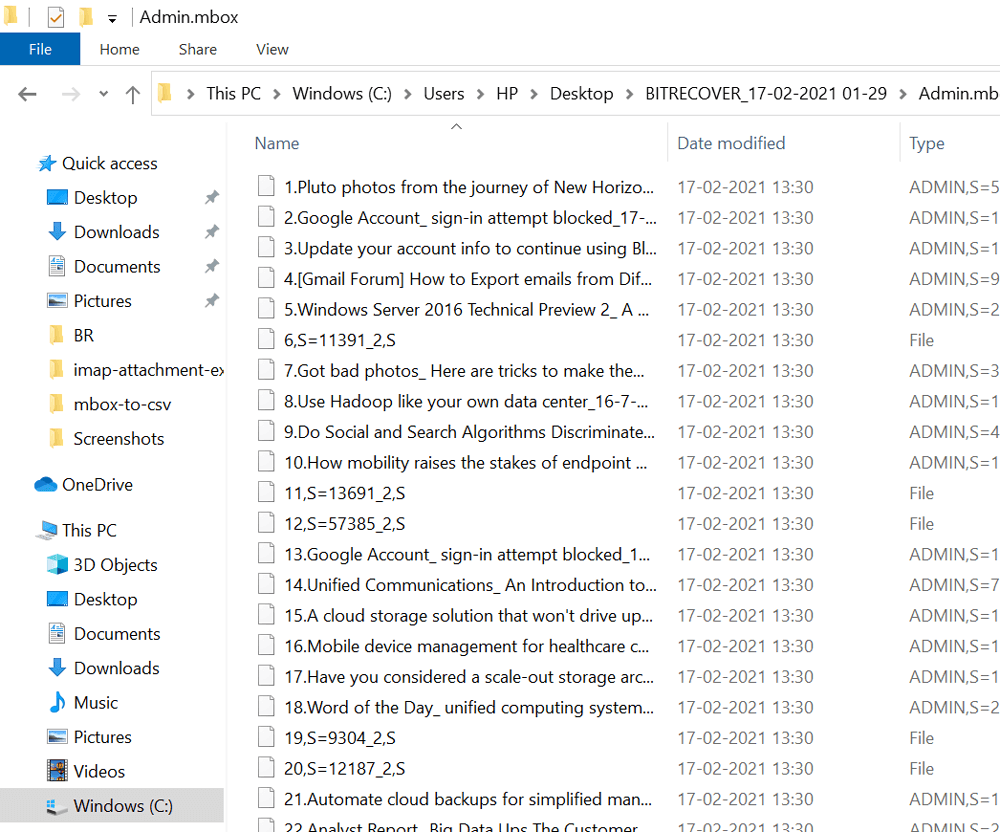Screen dimensions: 1000x832
Task: Click BITRECOVER_17-02-2021 01-29 breadcrumb
Action: 766,94
